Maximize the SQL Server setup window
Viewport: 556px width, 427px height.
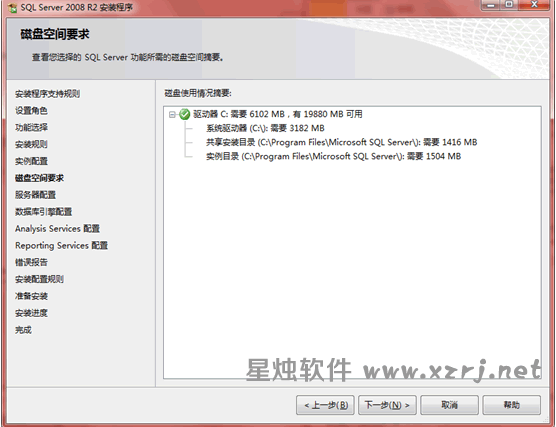pos(509,5)
